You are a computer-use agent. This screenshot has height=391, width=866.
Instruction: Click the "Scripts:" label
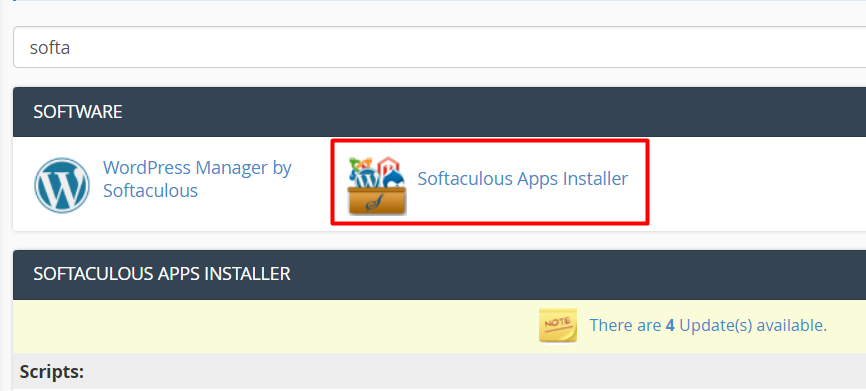pyautogui.click(x=52, y=372)
